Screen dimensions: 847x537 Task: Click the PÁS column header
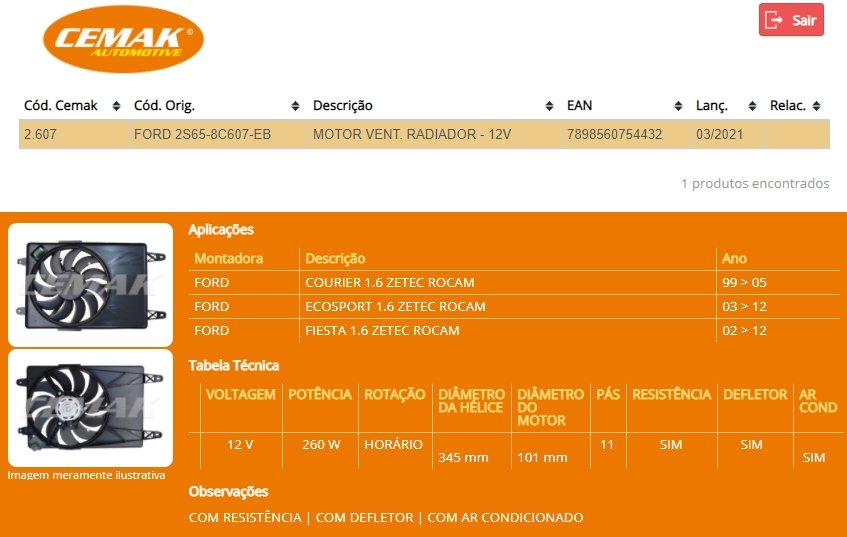[x=608, y=394]
